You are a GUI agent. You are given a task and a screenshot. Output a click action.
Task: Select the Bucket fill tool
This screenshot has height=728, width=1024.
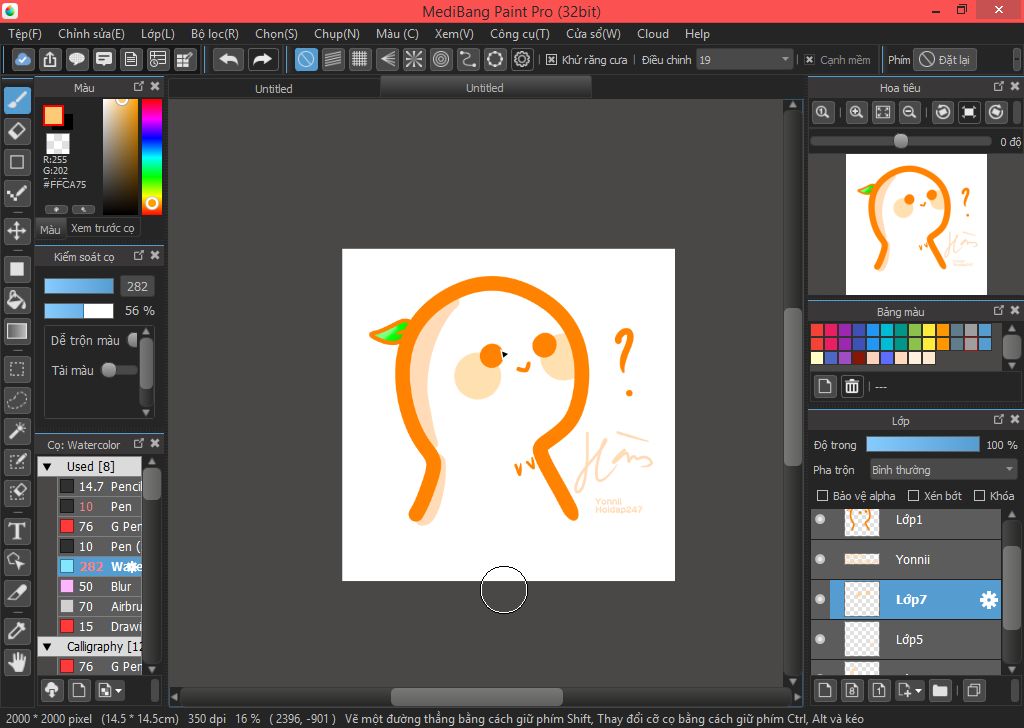[x=17, y=300]
